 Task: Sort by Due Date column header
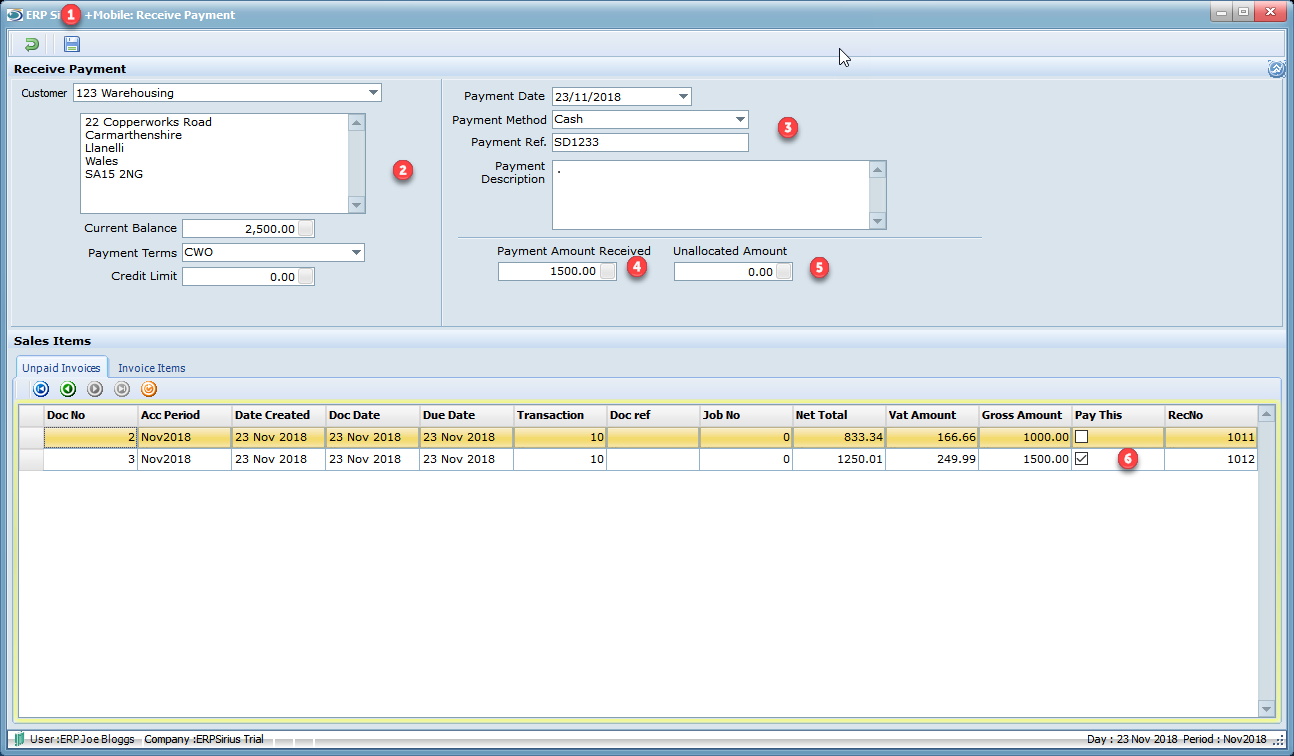(x=467, y=415)
